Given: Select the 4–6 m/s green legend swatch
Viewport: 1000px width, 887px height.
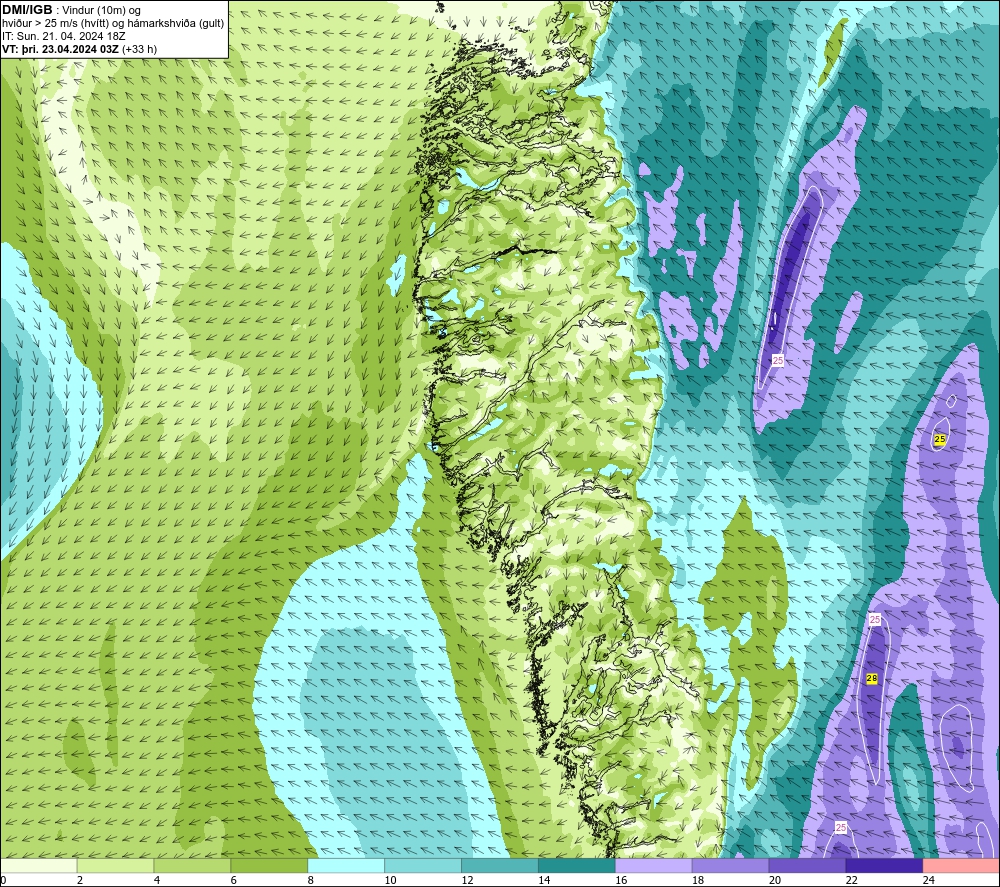Looking at the screenshot, I should [192, 865].
